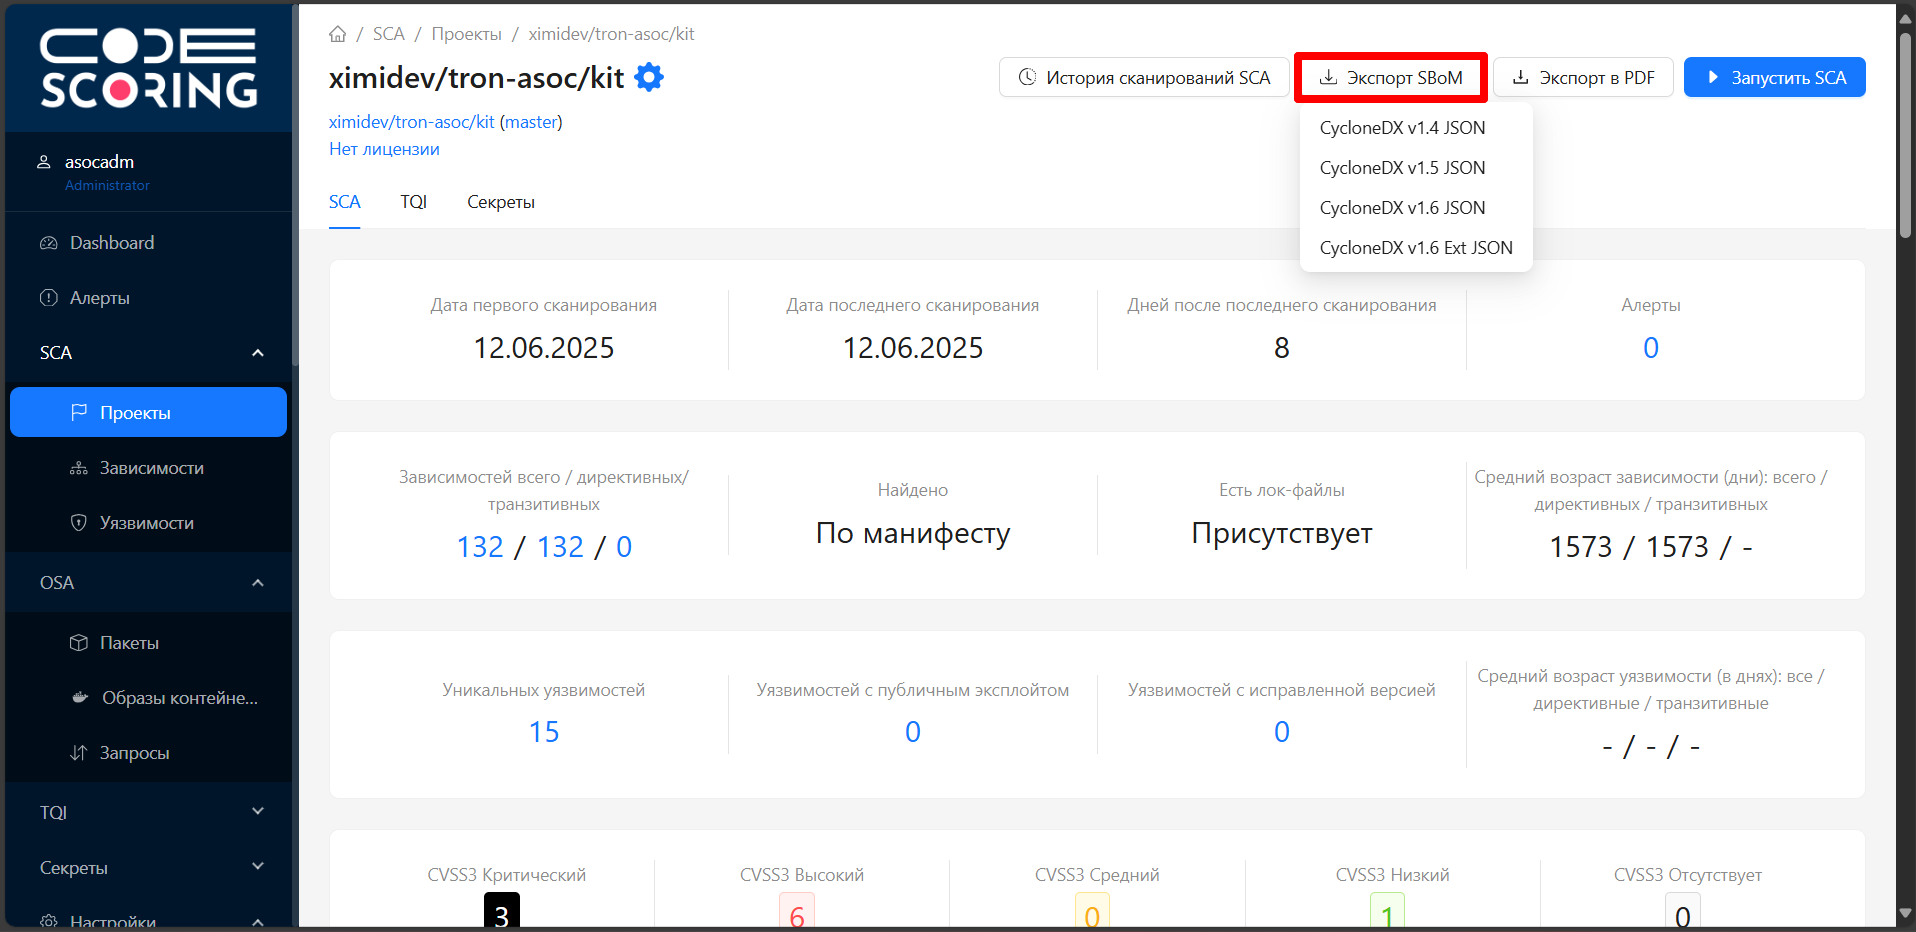This screenshot has height=932, width=1916.
Task: Open Dashboard from the sidebar
Action: click(x=111, y=243)
